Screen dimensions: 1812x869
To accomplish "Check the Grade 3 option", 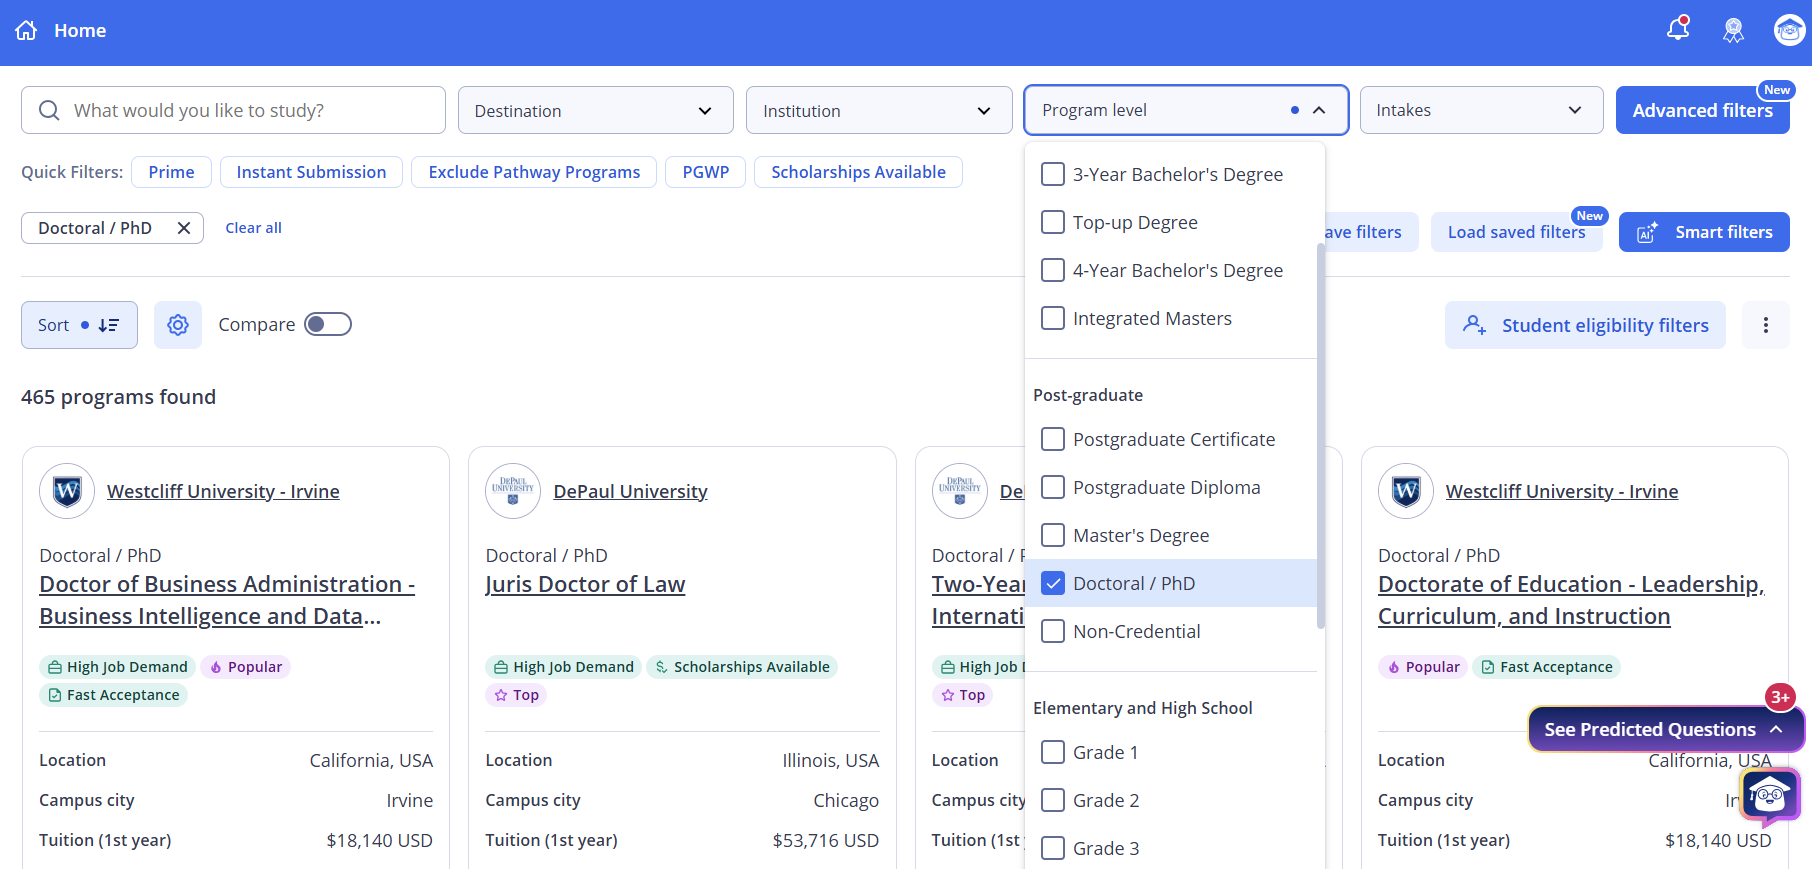I will [1053, 848].
